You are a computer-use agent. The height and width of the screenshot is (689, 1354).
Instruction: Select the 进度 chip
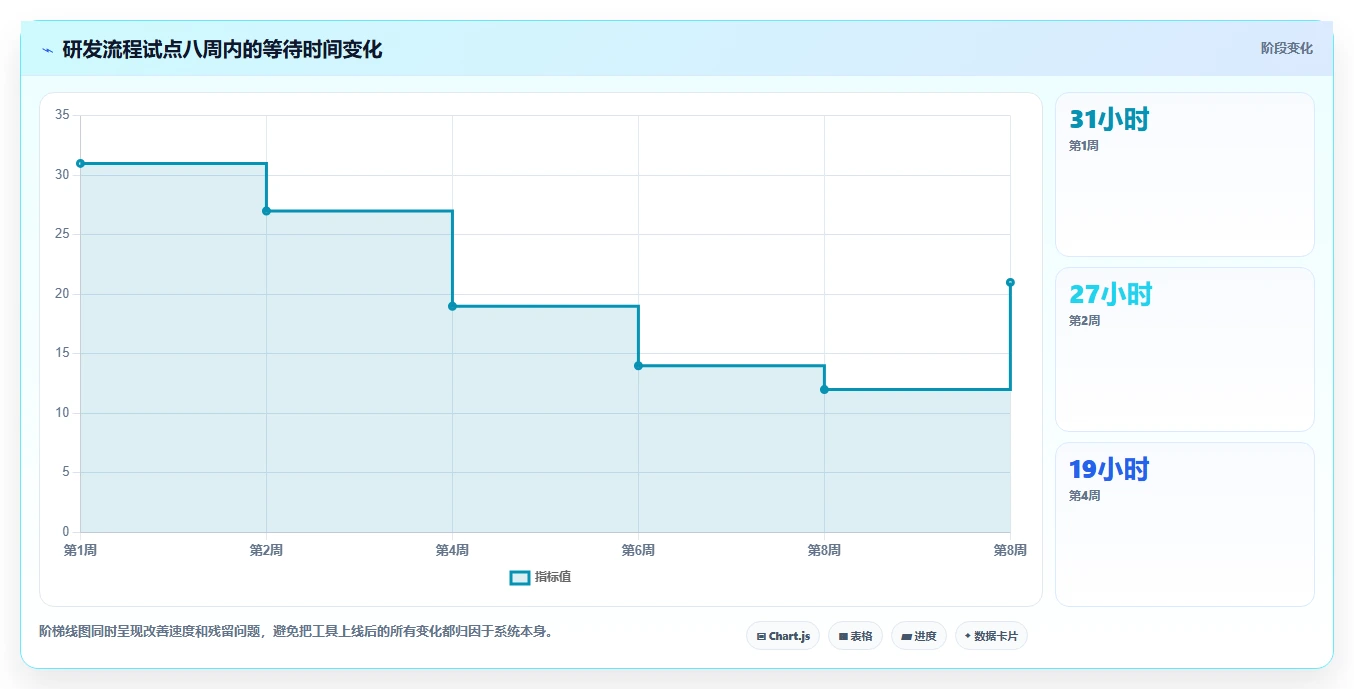click(x=919, y=636)
